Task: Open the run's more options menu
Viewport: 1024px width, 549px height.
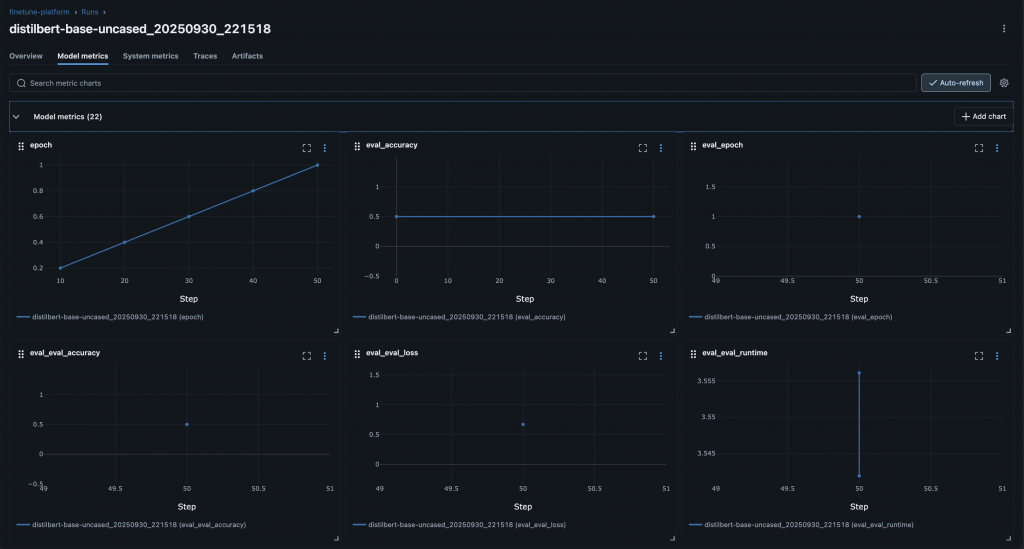Action: (x=1004, y=29)
